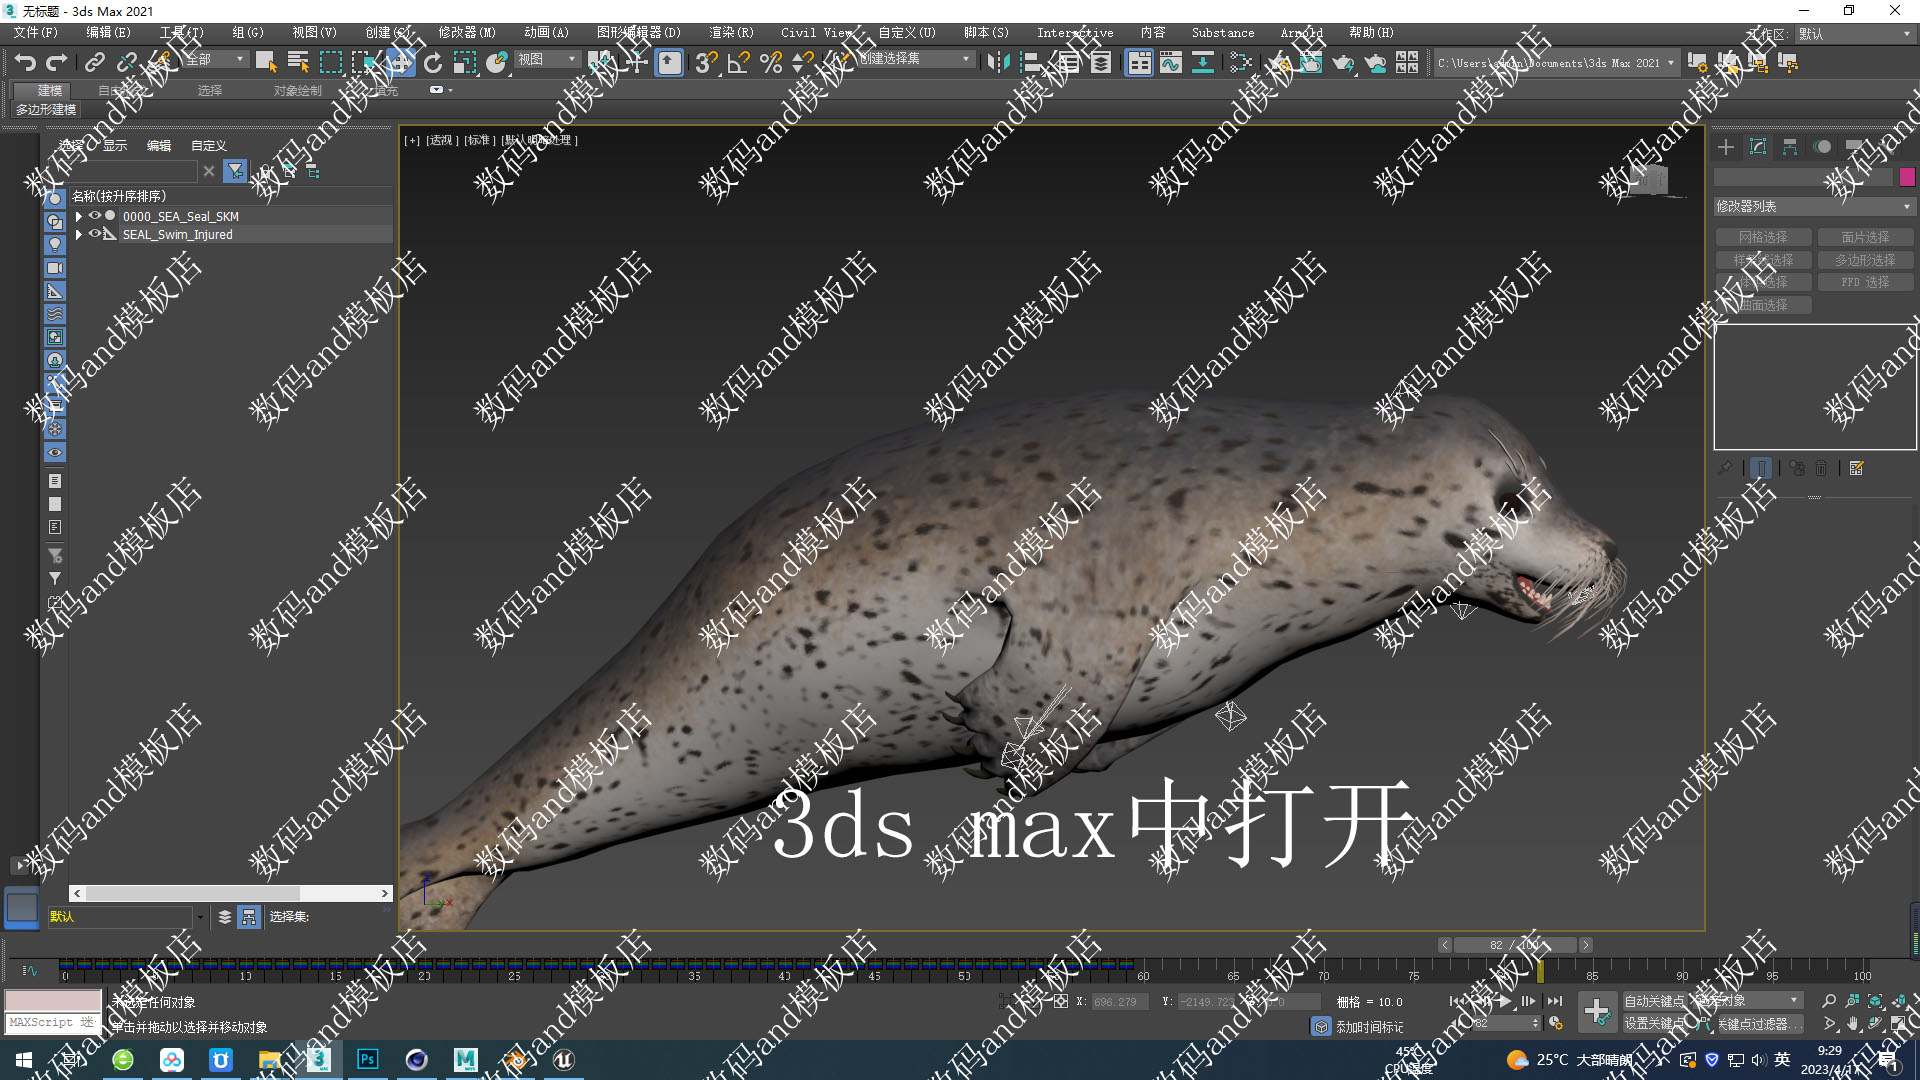The height and width of the screenshot is (1080, 1920).
Task: Expand the SEAL_Swim_Injured tree node
Action: (79, 234)
